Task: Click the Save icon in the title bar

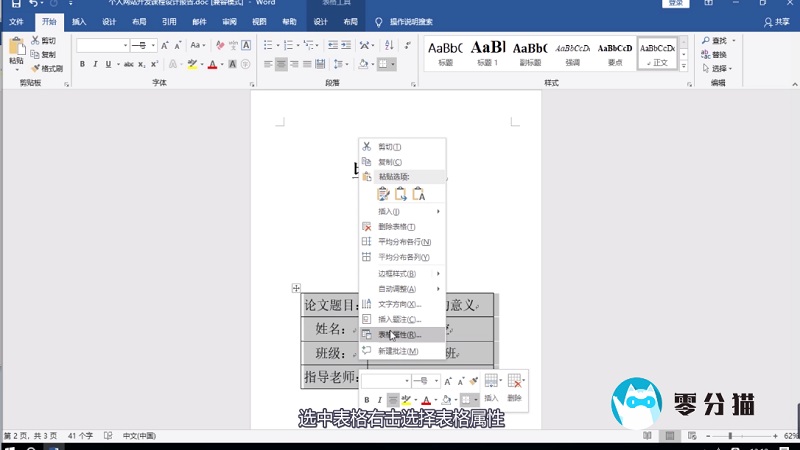Action: click(15, 4)
